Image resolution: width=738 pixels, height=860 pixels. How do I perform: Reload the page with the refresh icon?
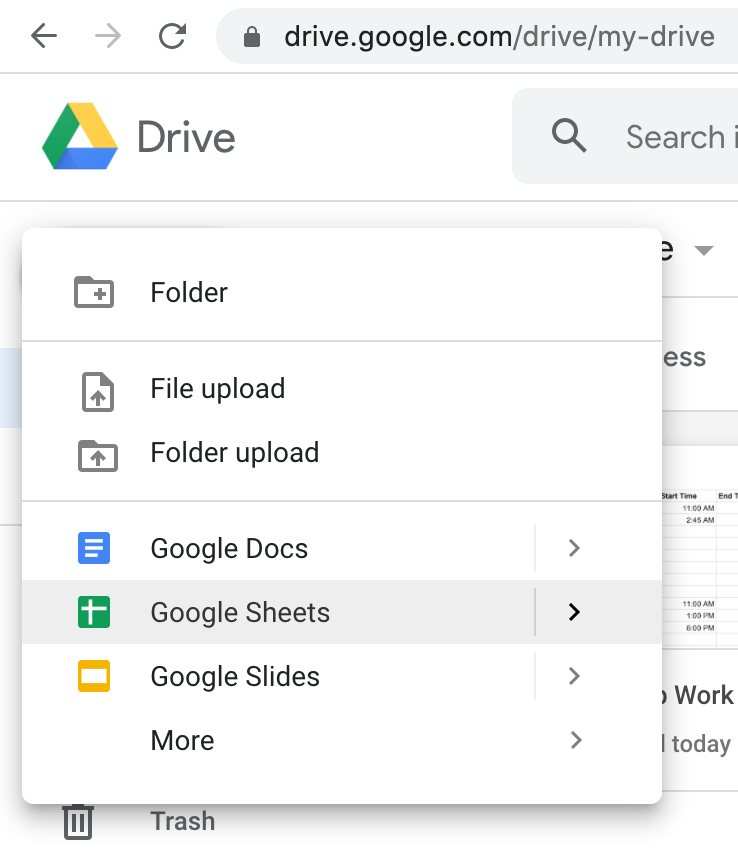point(172,36)
